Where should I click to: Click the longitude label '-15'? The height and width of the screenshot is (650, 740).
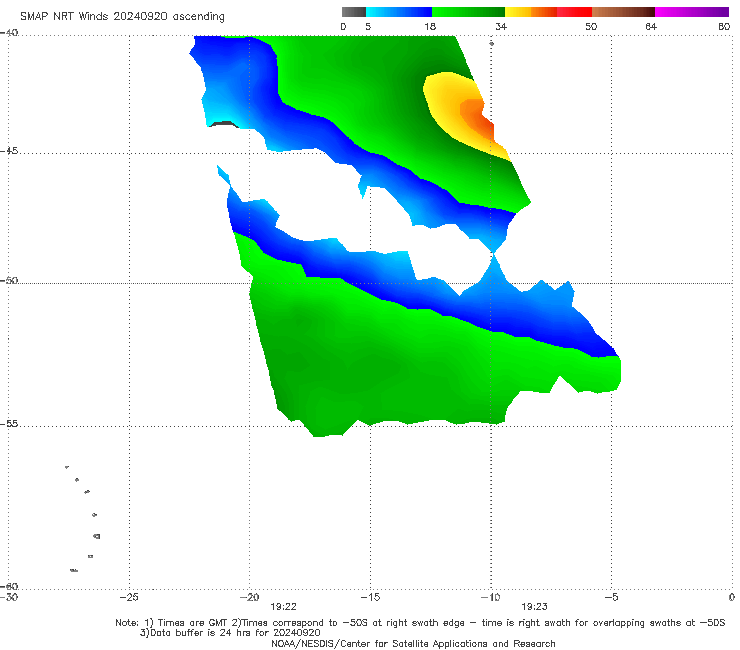click(370, 597)
